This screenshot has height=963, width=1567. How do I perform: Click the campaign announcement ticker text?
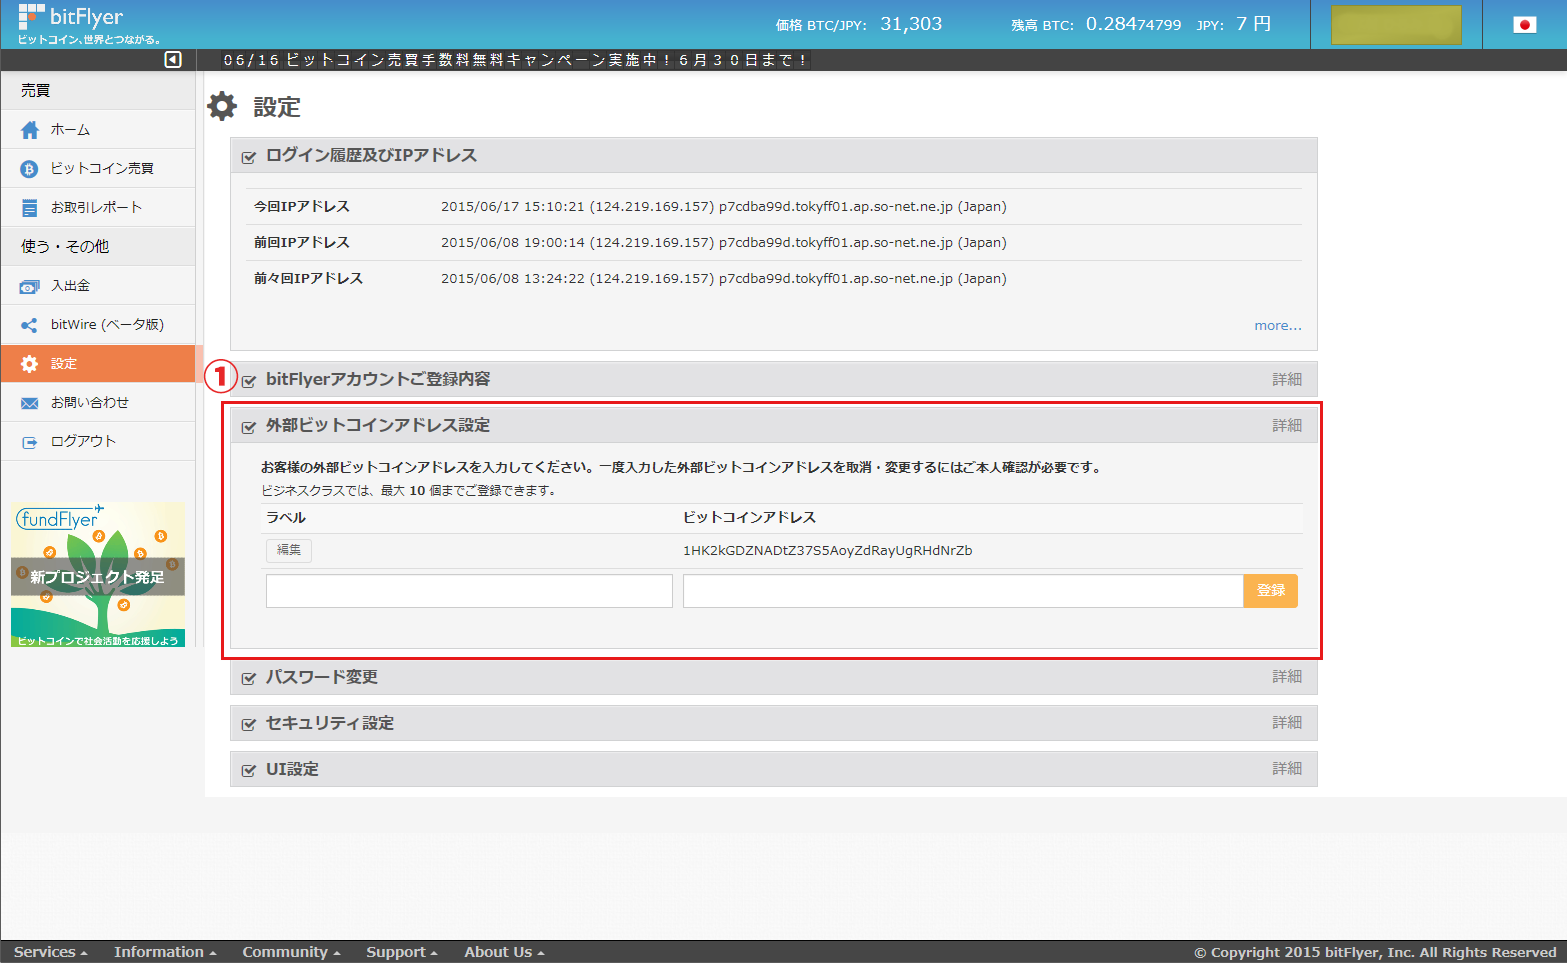tap(515, 60)
